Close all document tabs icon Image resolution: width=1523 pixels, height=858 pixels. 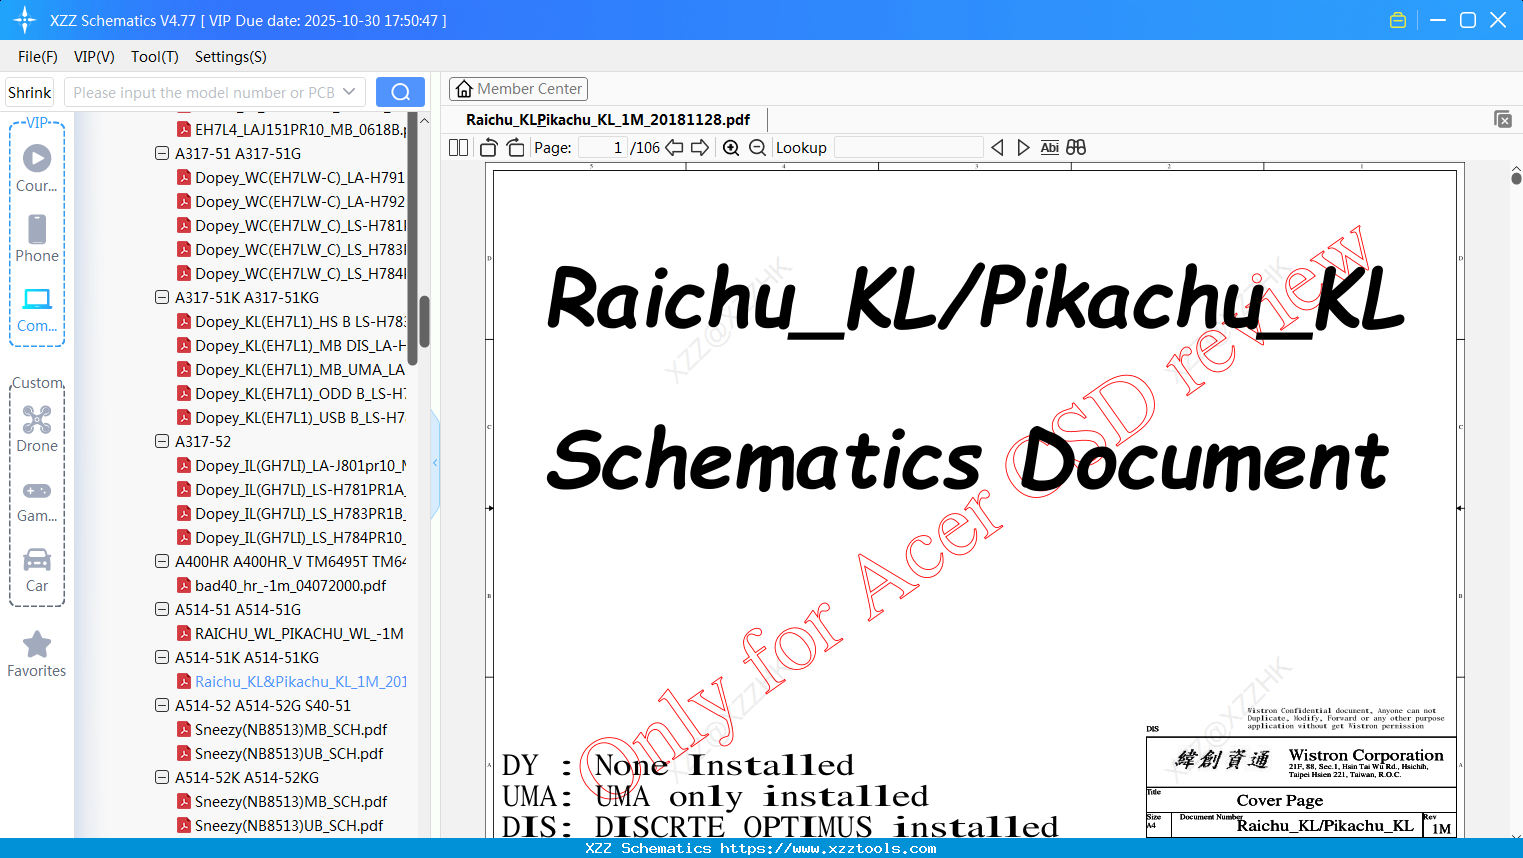click(x=1503, y=119)
